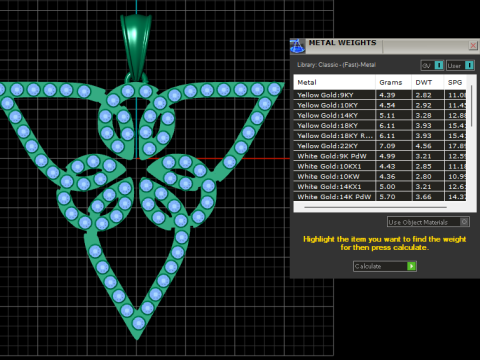The image size is (480, 360).
Task: Toggle the GV library switch
Action: [432, 65]
